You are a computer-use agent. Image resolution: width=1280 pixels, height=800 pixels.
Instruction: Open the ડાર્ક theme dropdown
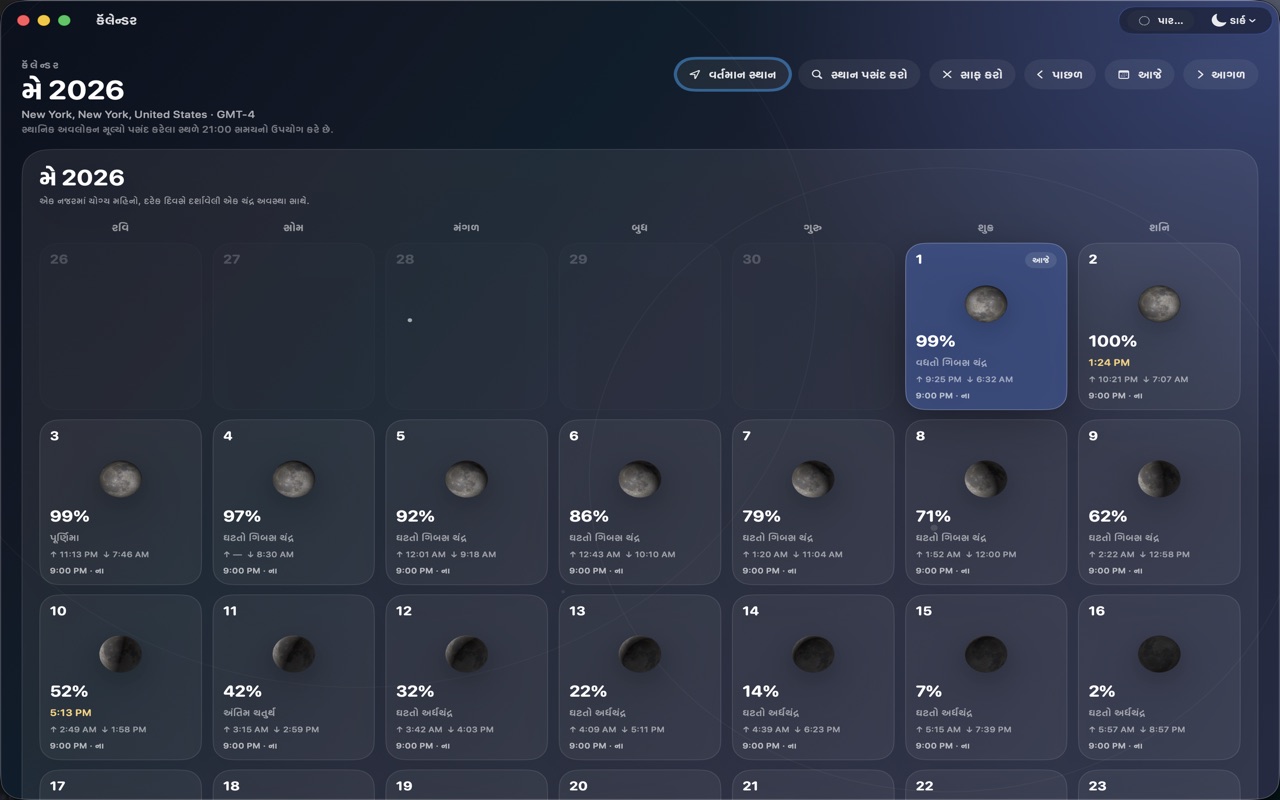coord(1233,20)
